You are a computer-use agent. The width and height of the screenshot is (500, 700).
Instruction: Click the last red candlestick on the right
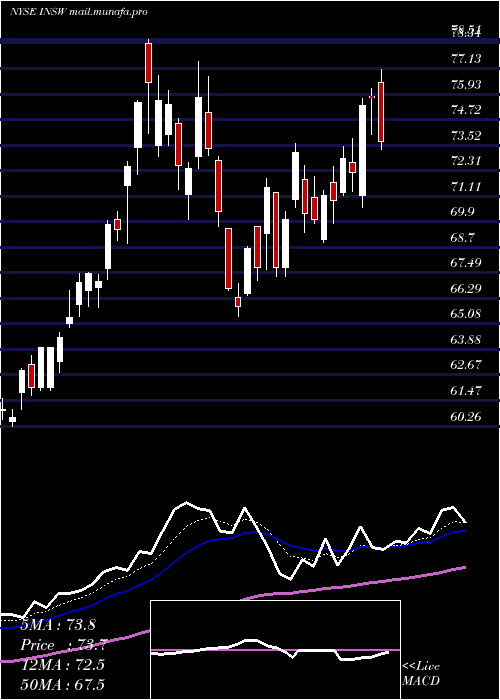point(381,112)
